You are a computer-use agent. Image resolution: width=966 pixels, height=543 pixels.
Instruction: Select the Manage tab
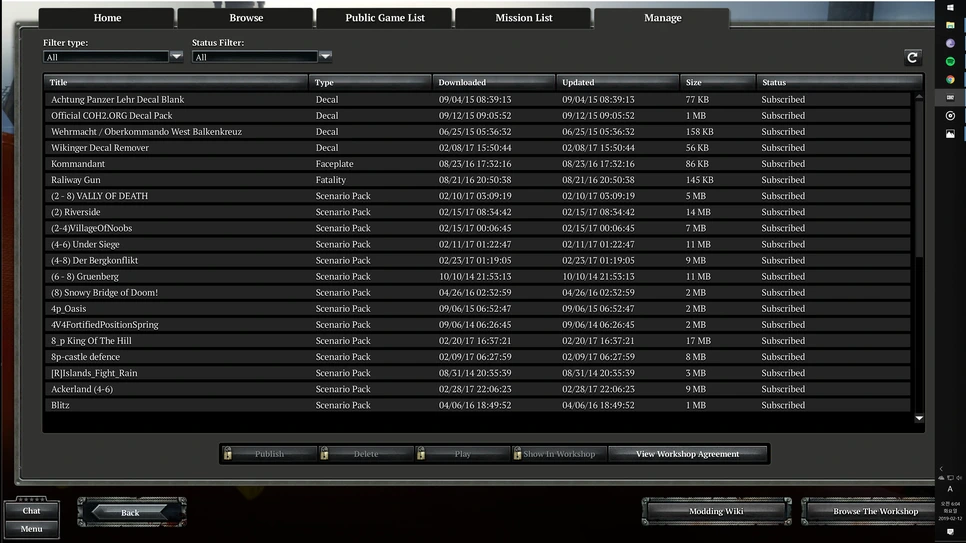coord(662,18)
